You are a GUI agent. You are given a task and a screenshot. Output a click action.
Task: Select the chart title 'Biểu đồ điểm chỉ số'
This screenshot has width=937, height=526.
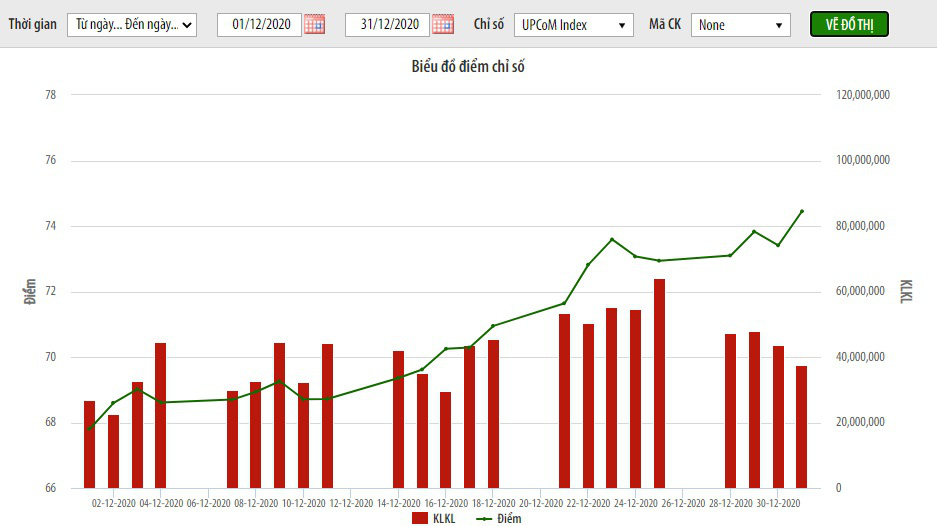click(x=468, y=66)
